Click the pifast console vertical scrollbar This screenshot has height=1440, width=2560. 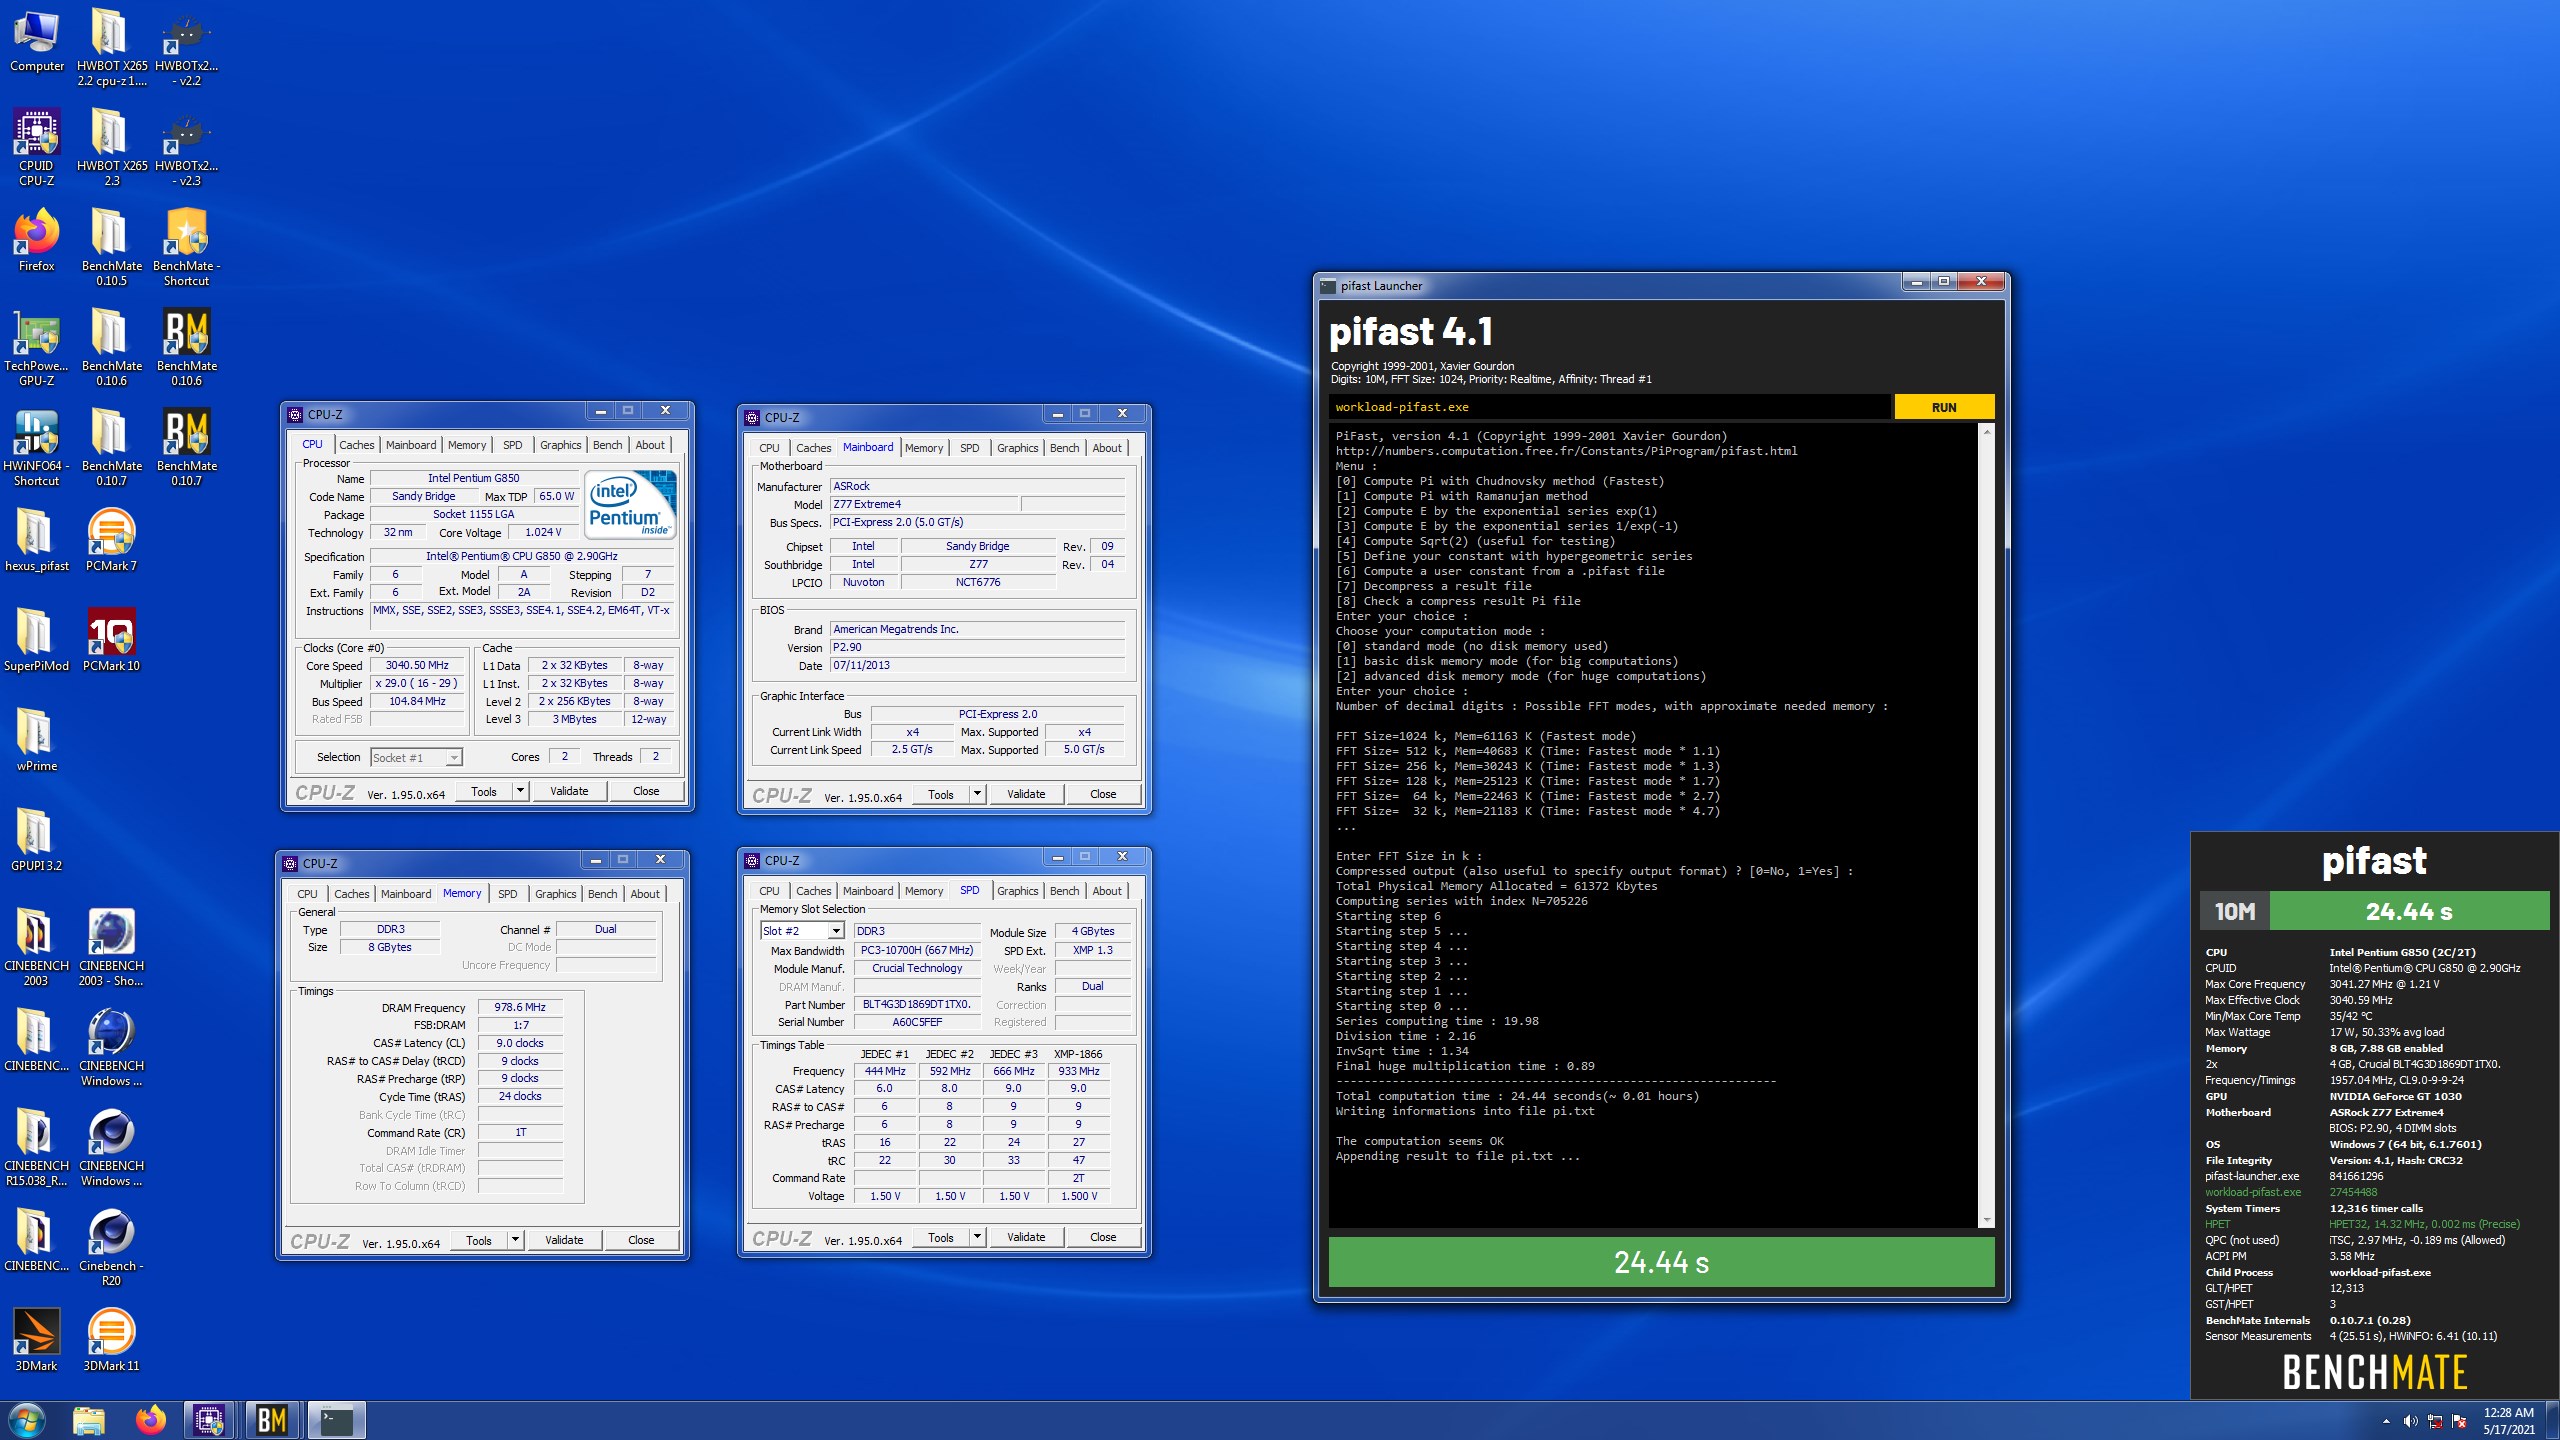[x=1987, y=825]
